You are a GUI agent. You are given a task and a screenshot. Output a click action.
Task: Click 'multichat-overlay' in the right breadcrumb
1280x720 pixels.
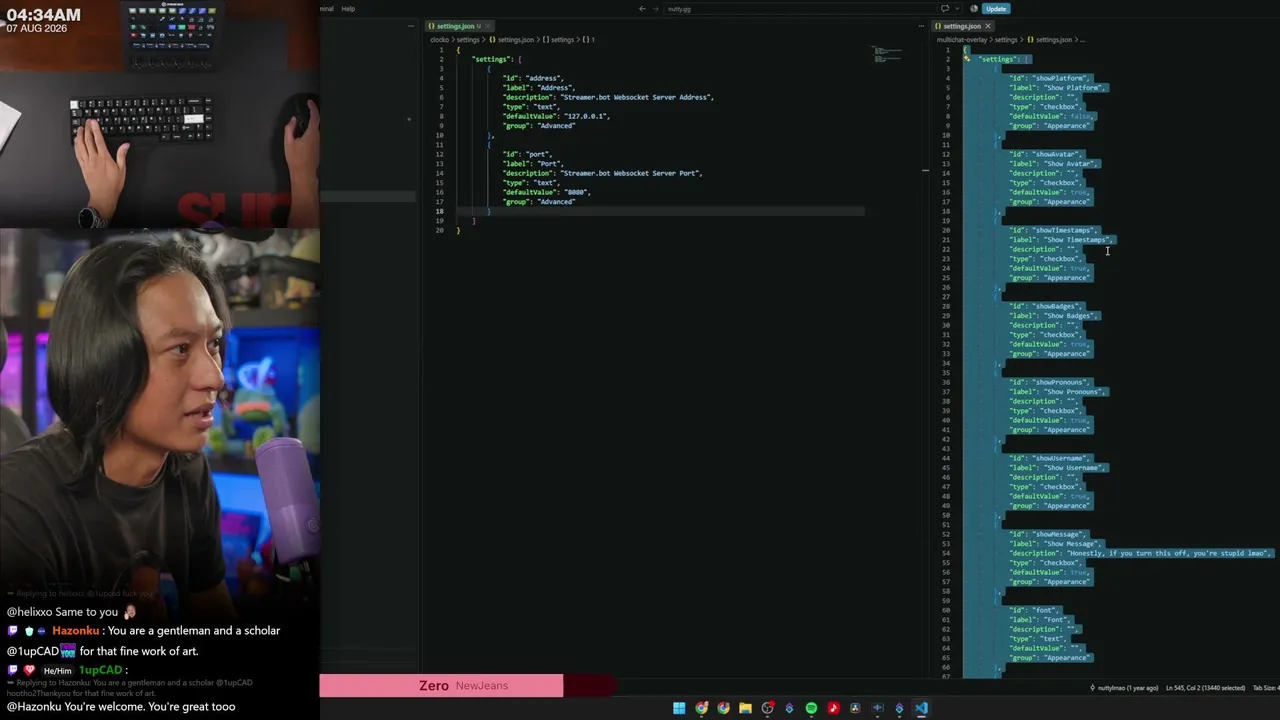pyautogui.click(x=962, y=40)
